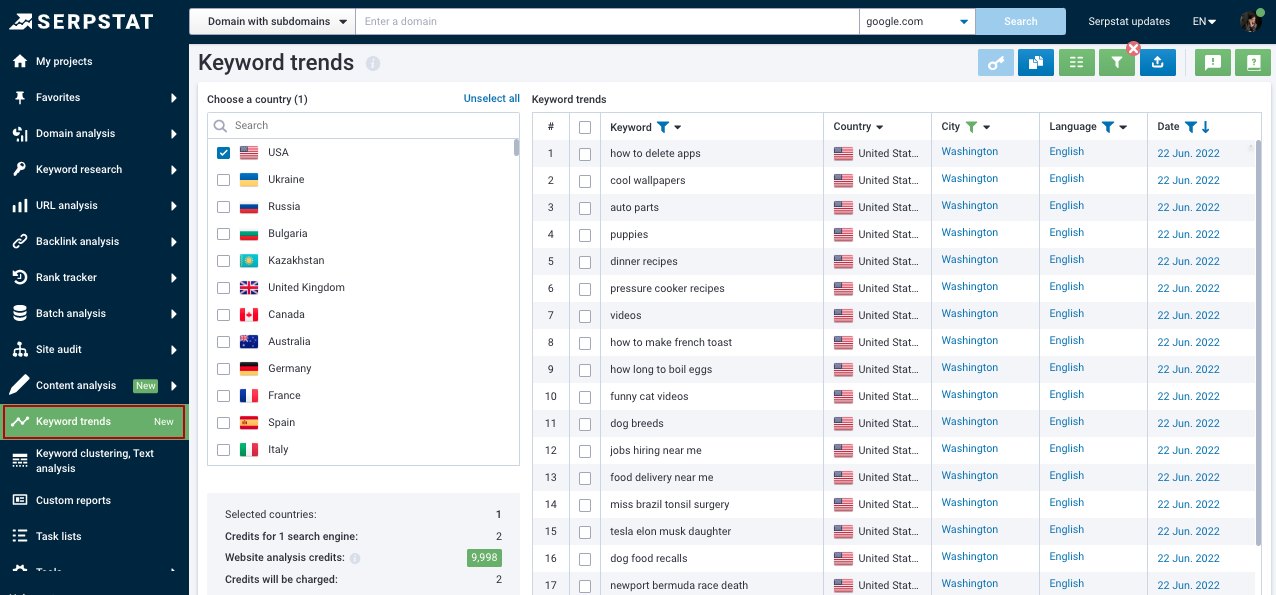Viewport: 1276px width, 595px height.
Task: Click the info icon next to Website analysis credits
Action: tap(355, 558)
